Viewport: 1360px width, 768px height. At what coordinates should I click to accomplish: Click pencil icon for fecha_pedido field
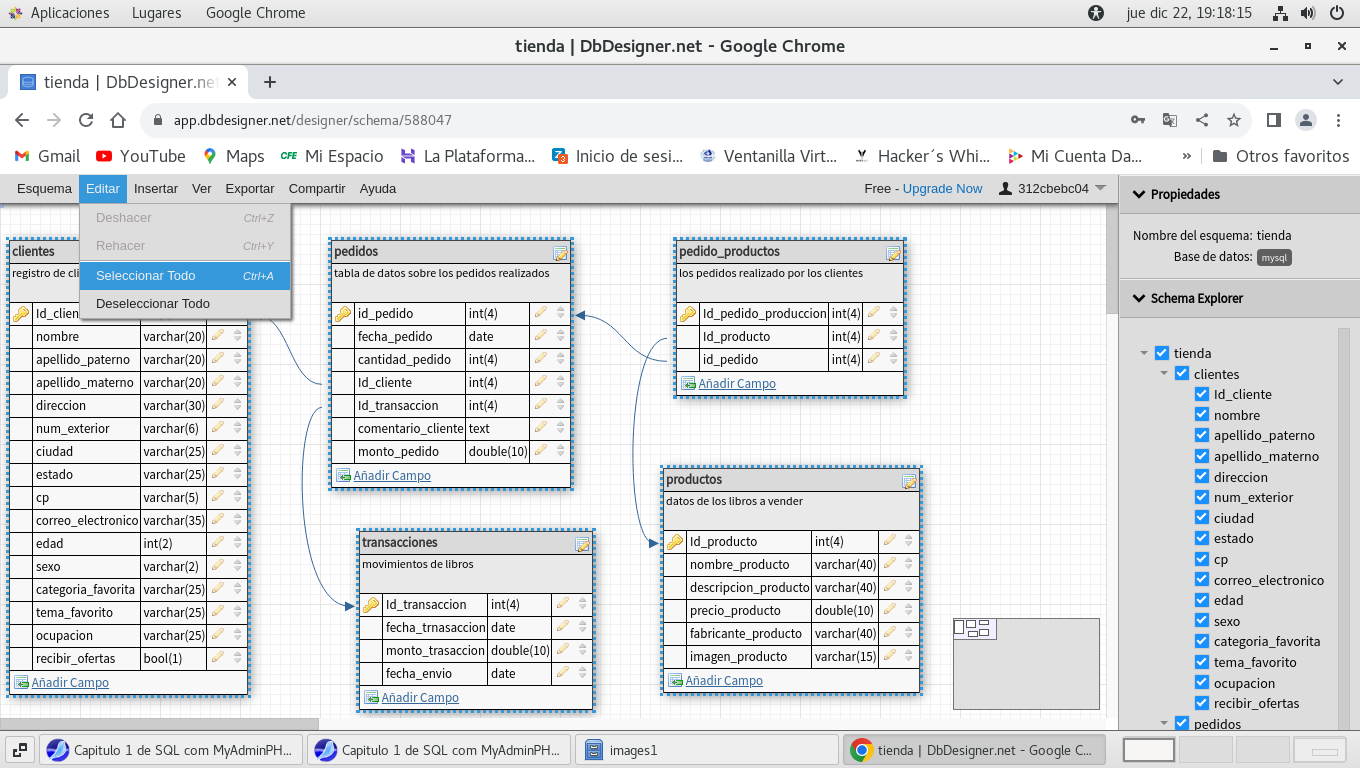tap(541, 337)
